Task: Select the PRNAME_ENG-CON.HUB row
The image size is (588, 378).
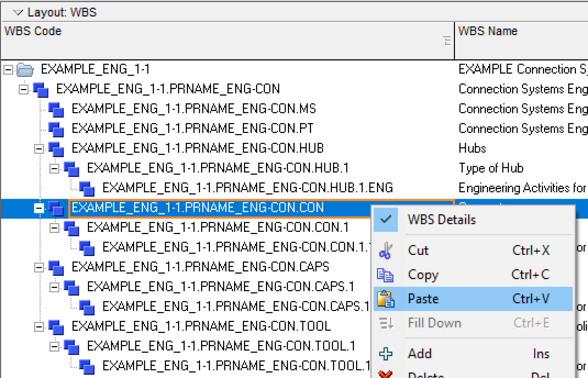Action: pos(198,149)
